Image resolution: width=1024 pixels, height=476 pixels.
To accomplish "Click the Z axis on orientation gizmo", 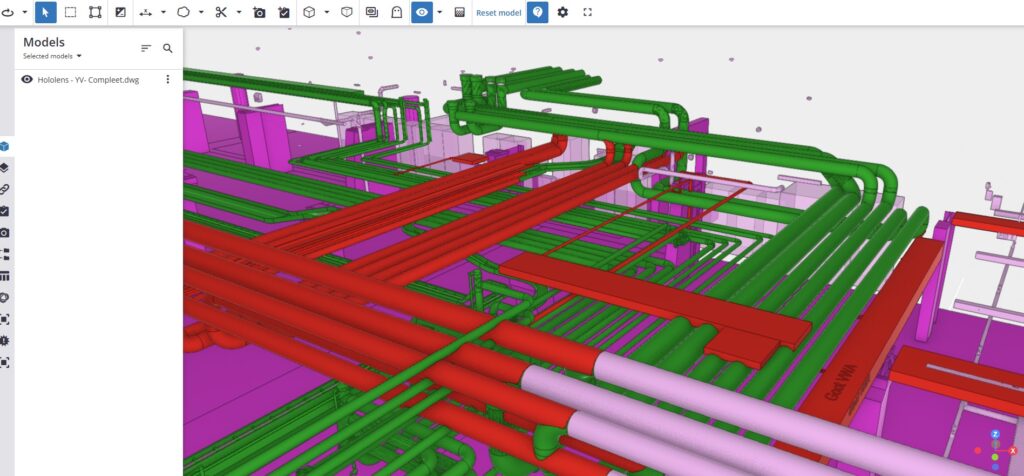I will [x=995, y=434].
